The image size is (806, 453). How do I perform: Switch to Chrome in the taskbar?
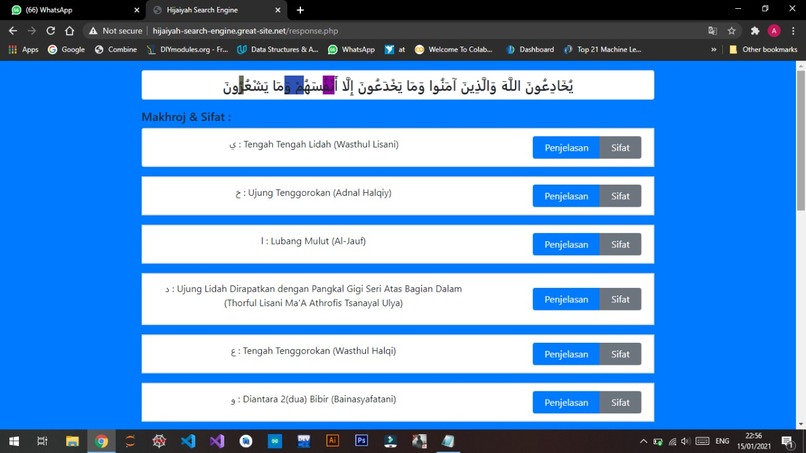click(x=101, y=441)
